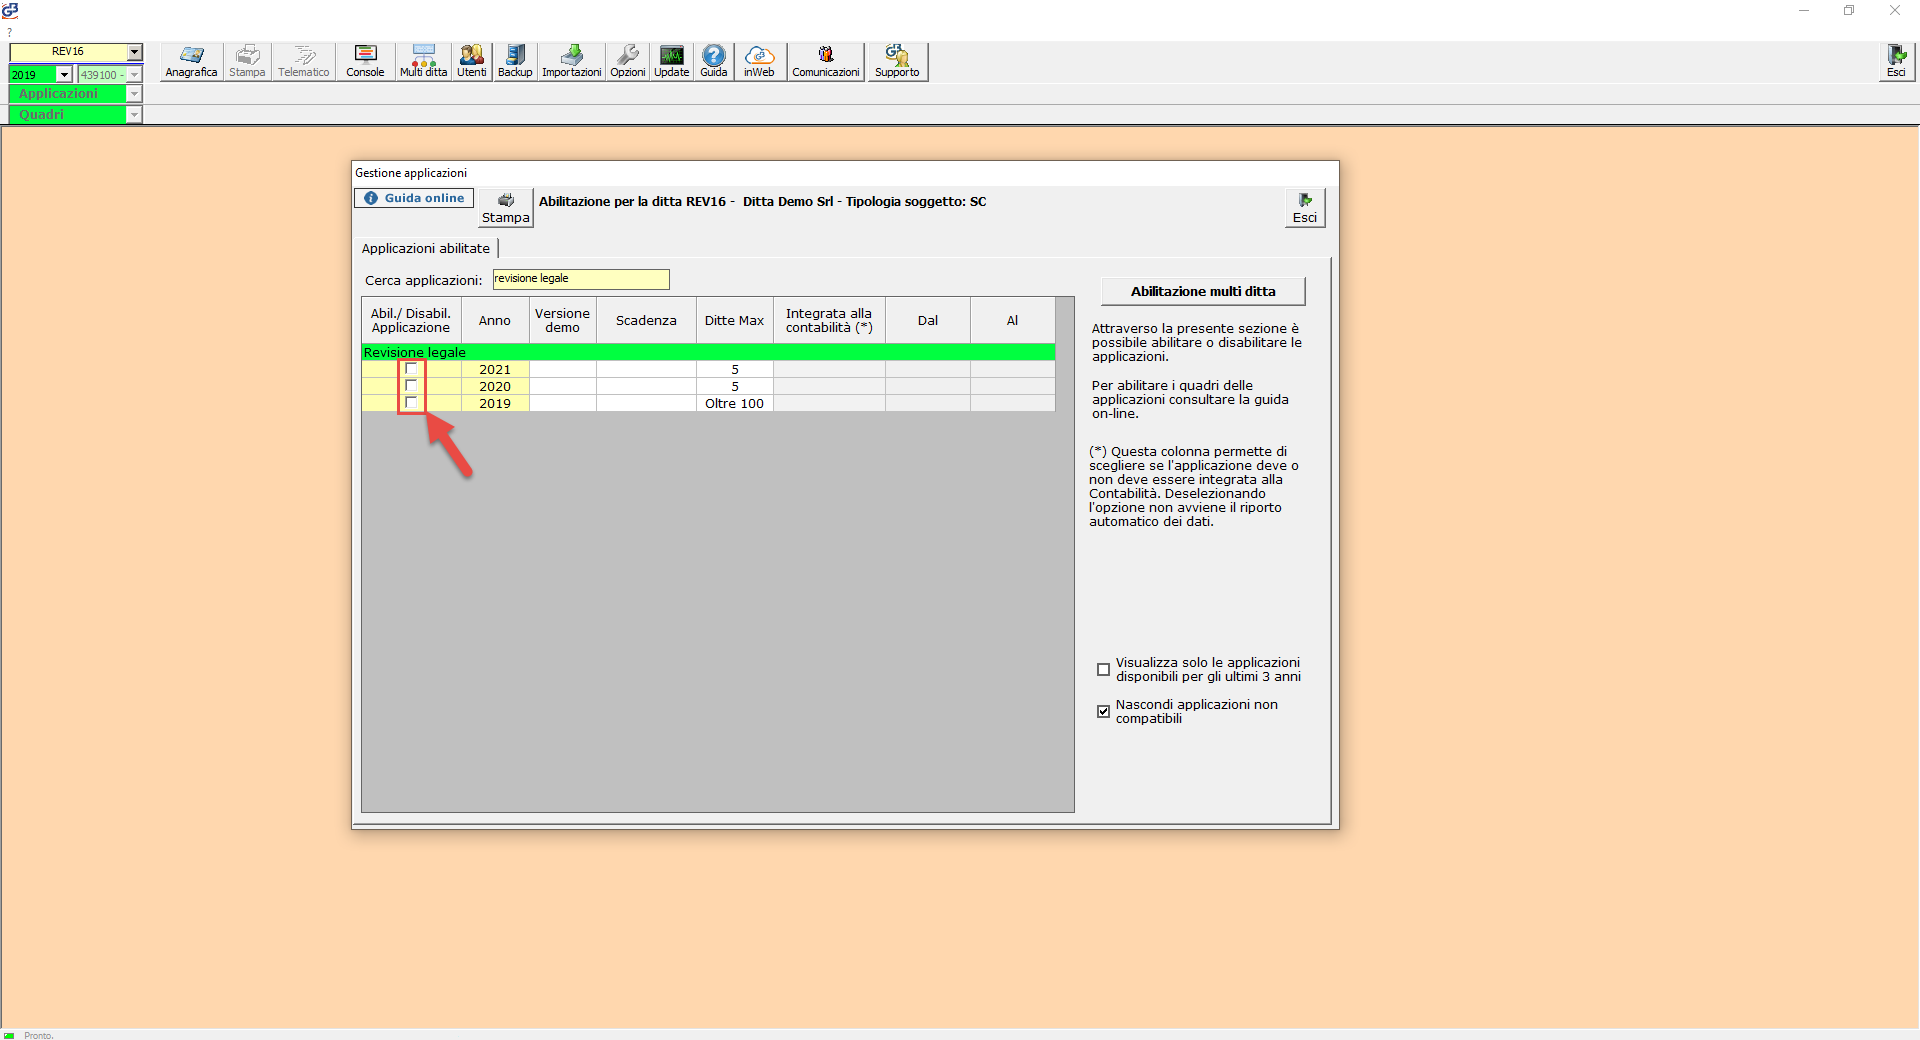Viewport: 1920px width, 1040px height.
Task: Open the Opzioni toolbar icon
Action: 628,61
